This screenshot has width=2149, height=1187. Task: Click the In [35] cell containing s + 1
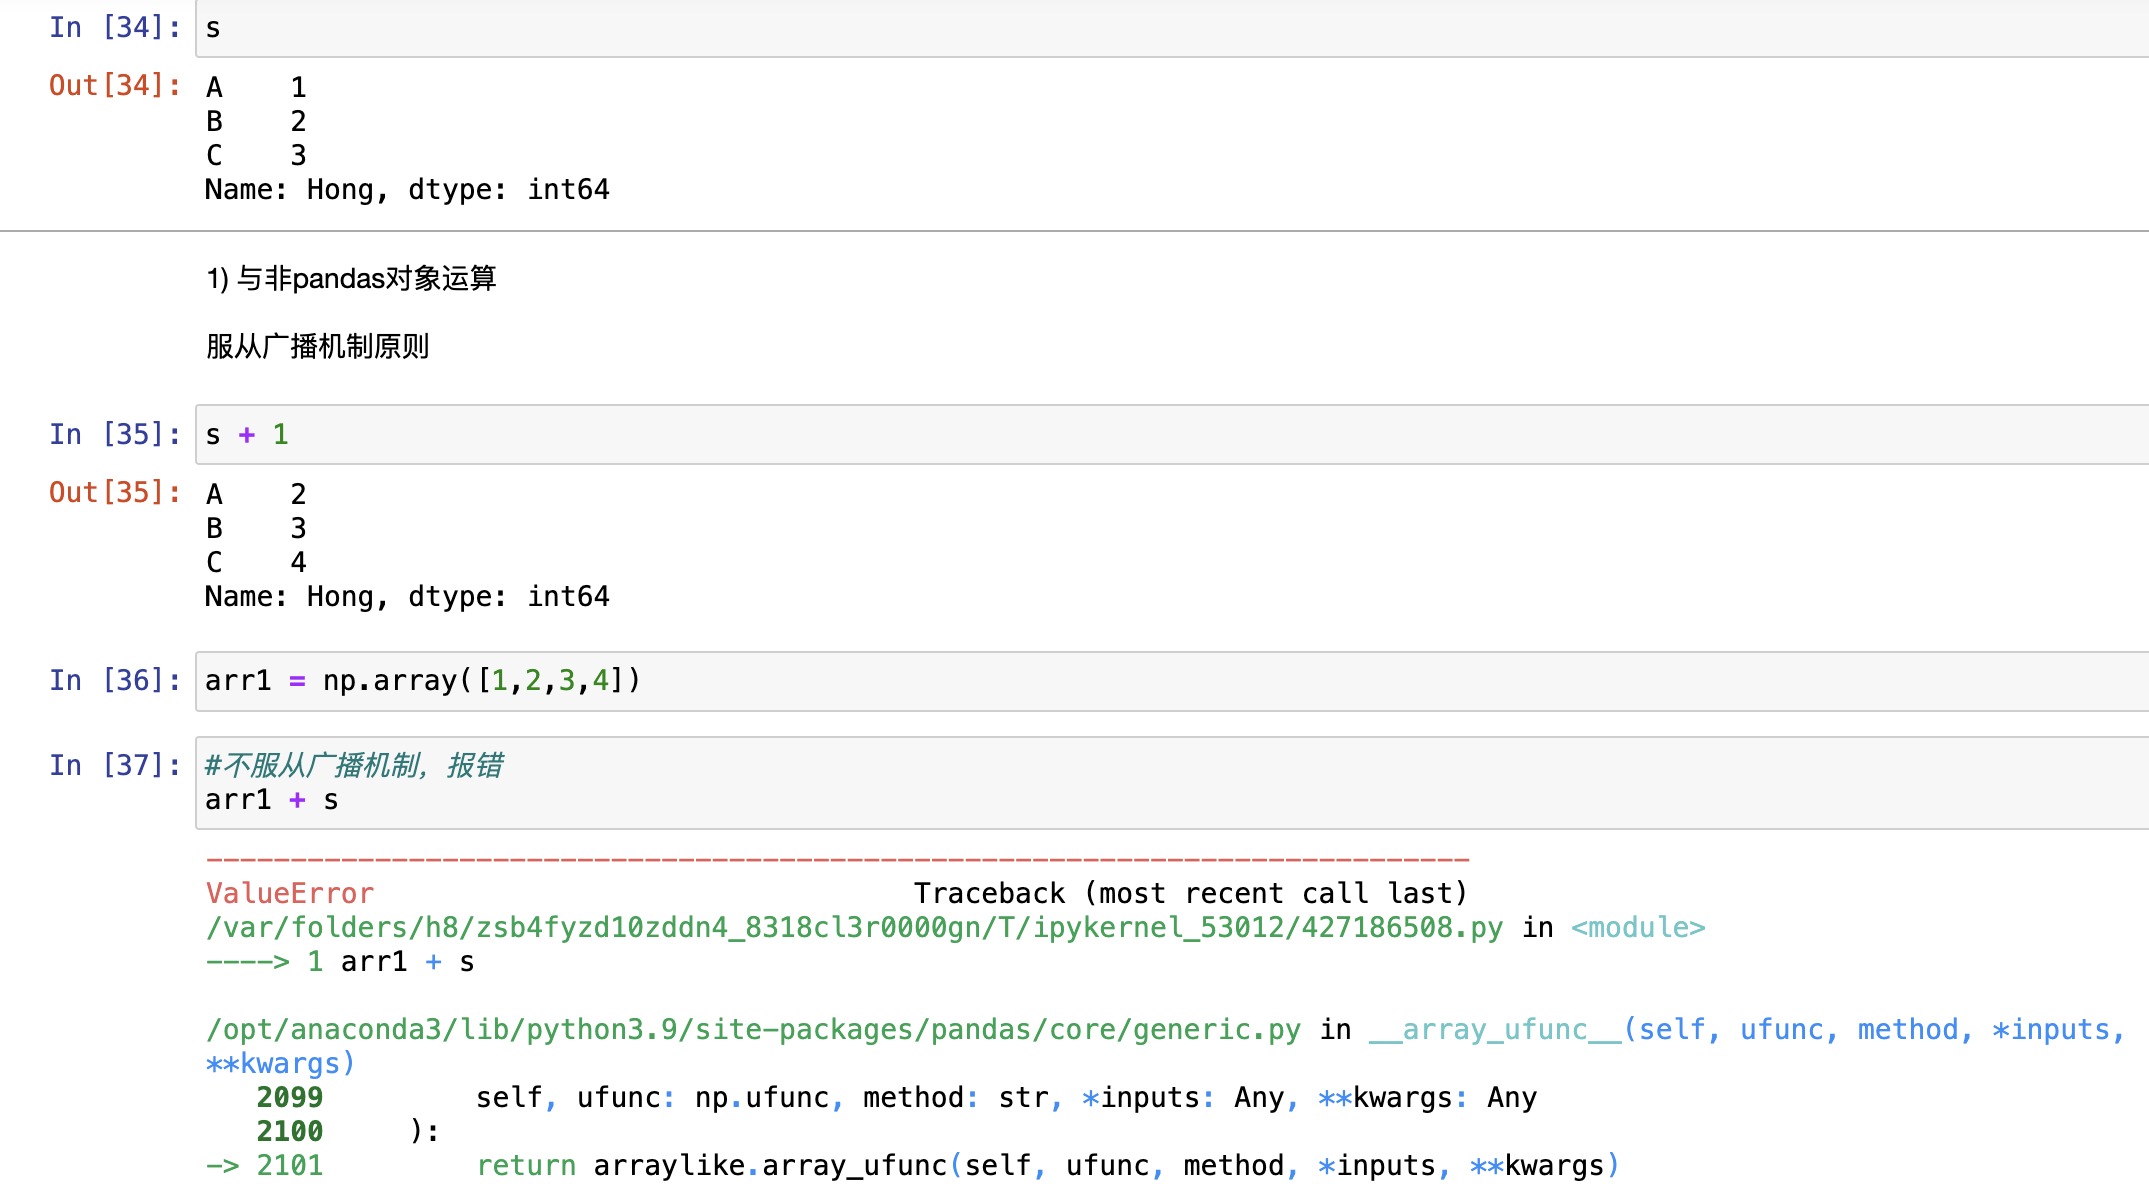click(1172, 435)
